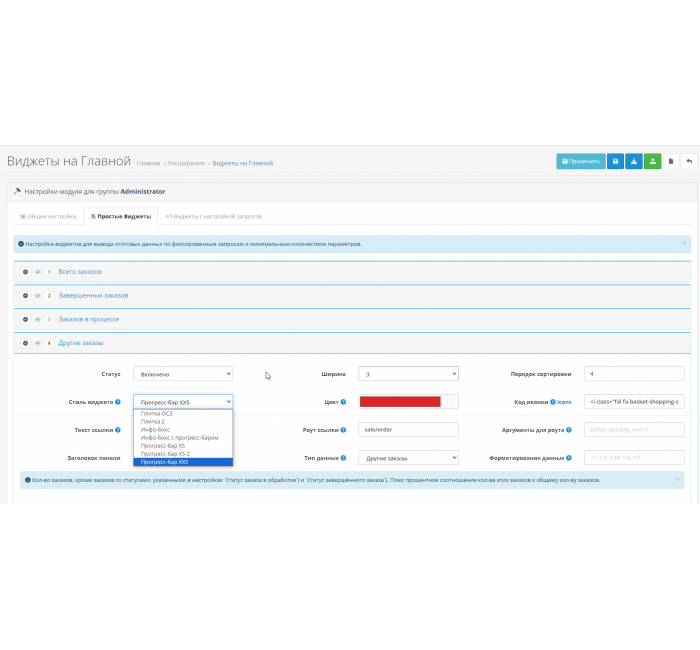
Task: Click help icon next to Код иконки
Action: pyautogui.click(x=553, y=402)
